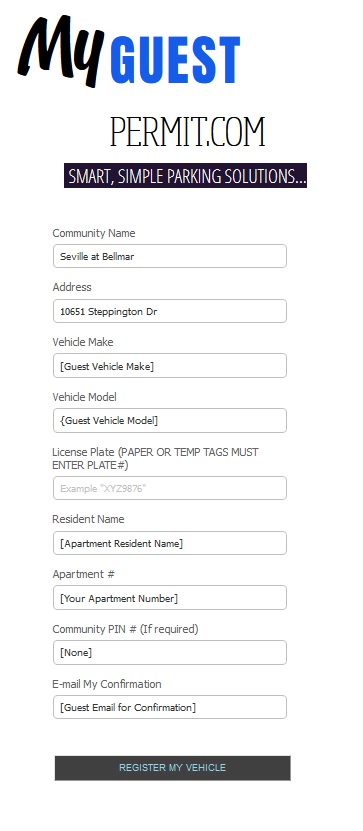363x831 pixels.
Task: Focus the E-mail My Confirmation field
Action: [x=170, y=707]
